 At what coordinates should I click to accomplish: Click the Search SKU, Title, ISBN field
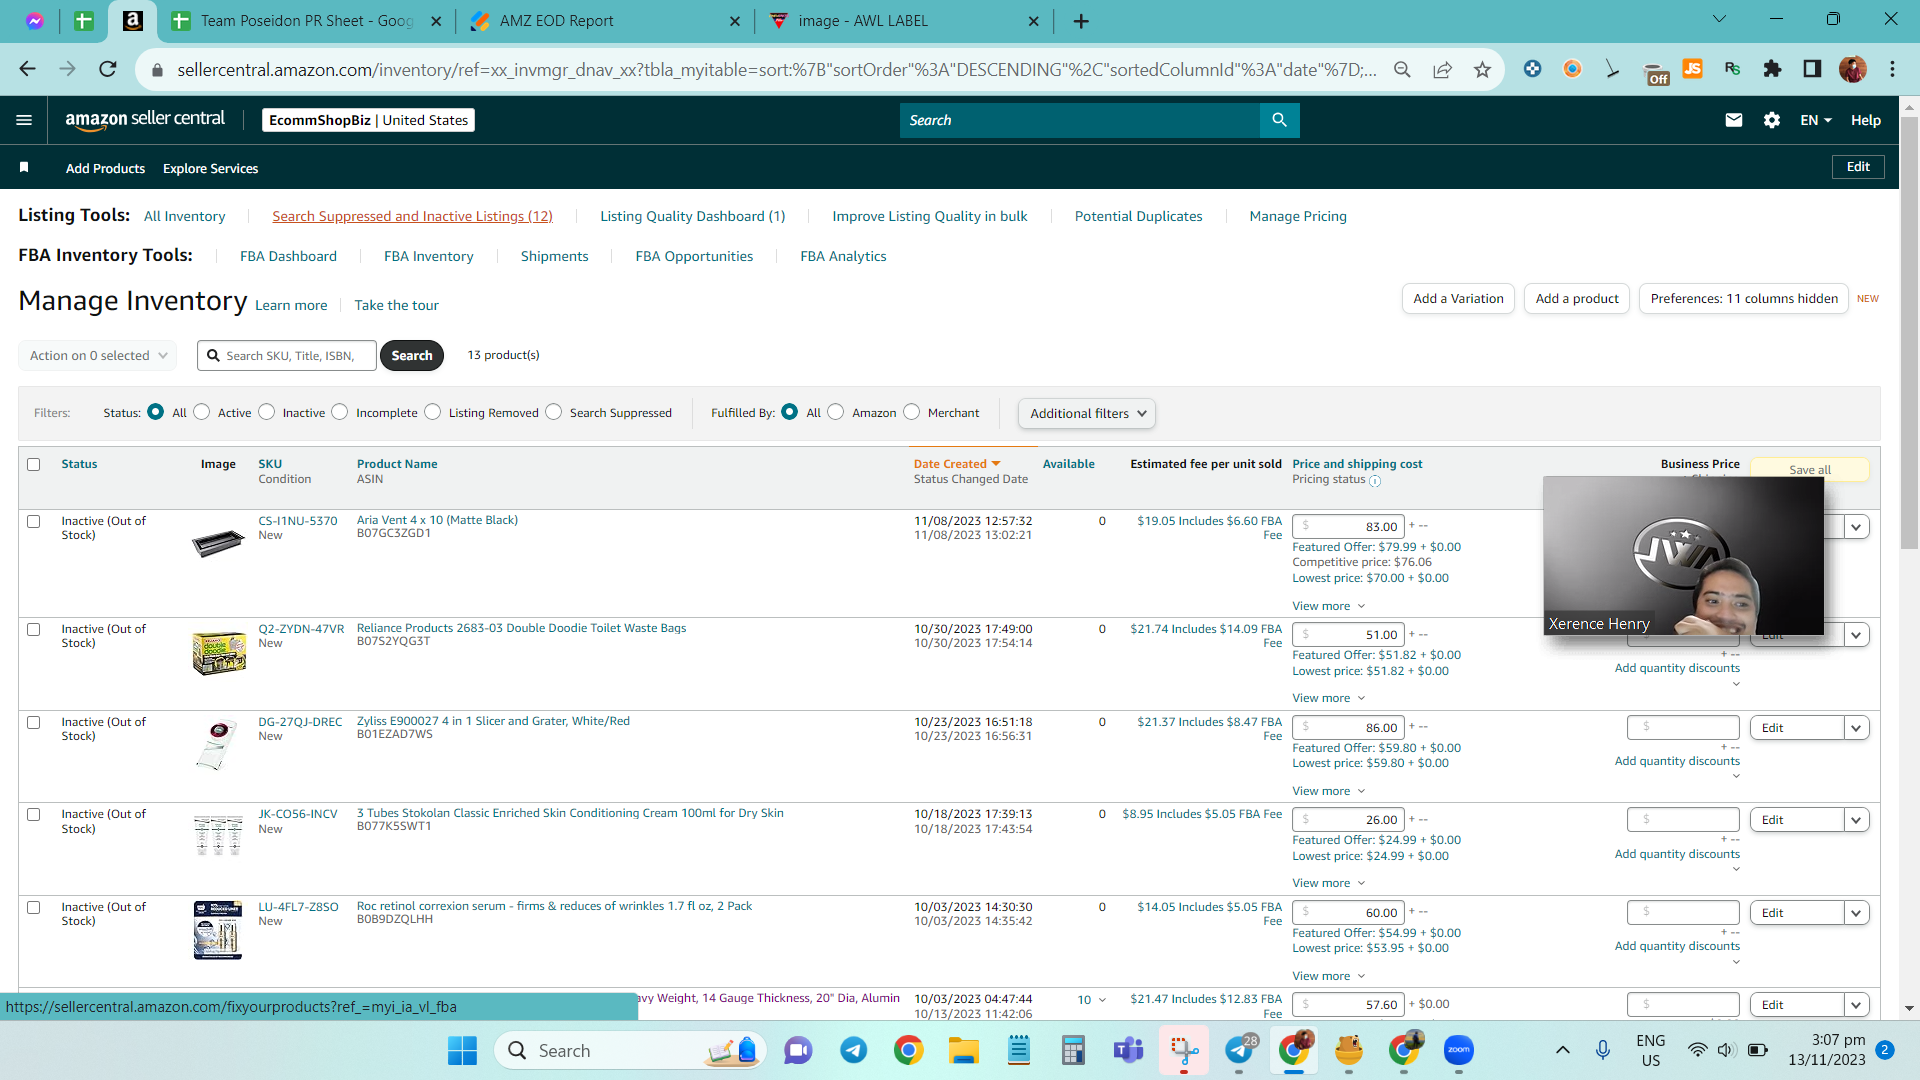tap(287, 355)
